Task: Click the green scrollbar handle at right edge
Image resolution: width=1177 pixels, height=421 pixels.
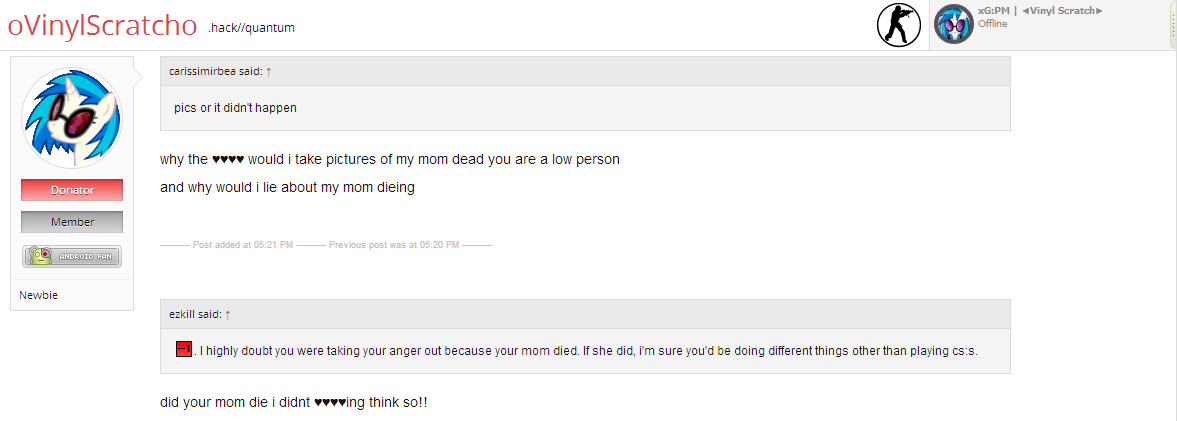Action: [x=1173, y=24]
